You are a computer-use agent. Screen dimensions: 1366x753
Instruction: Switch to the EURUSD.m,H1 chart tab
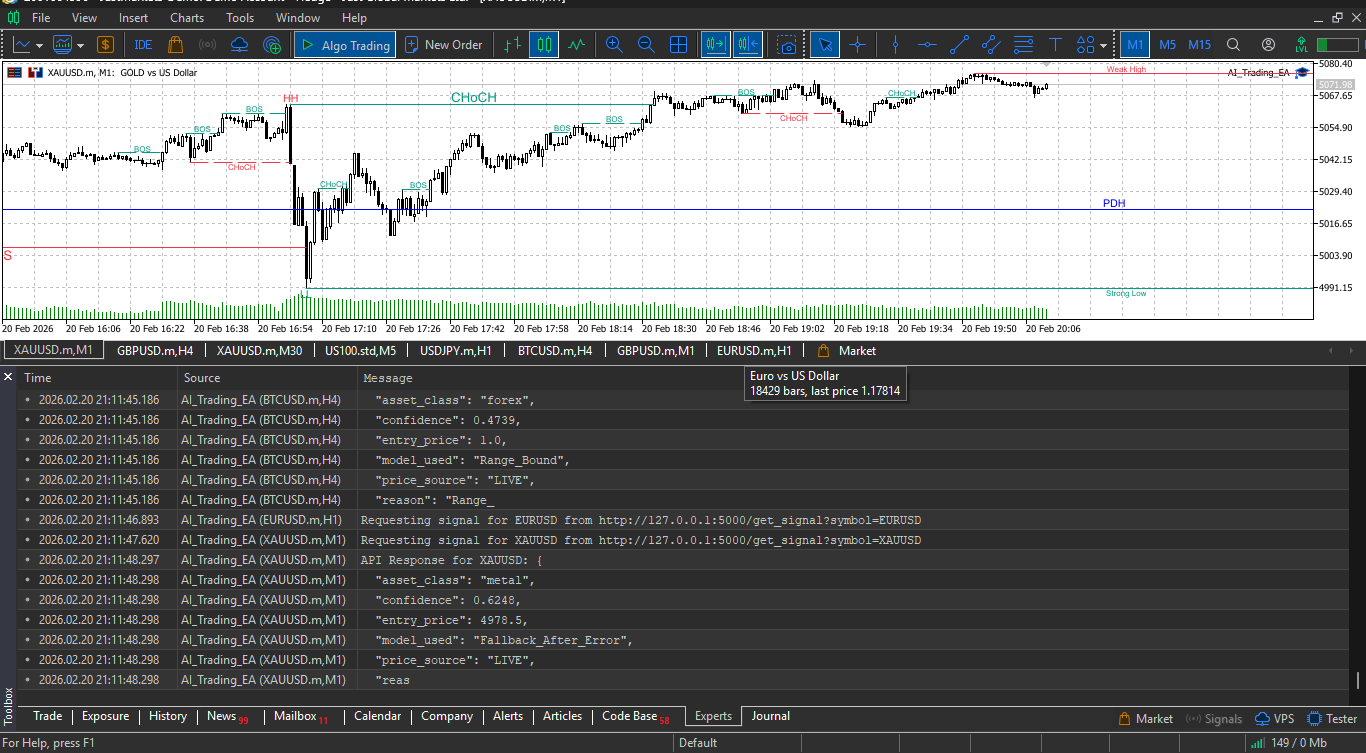(x=754, y=350)
